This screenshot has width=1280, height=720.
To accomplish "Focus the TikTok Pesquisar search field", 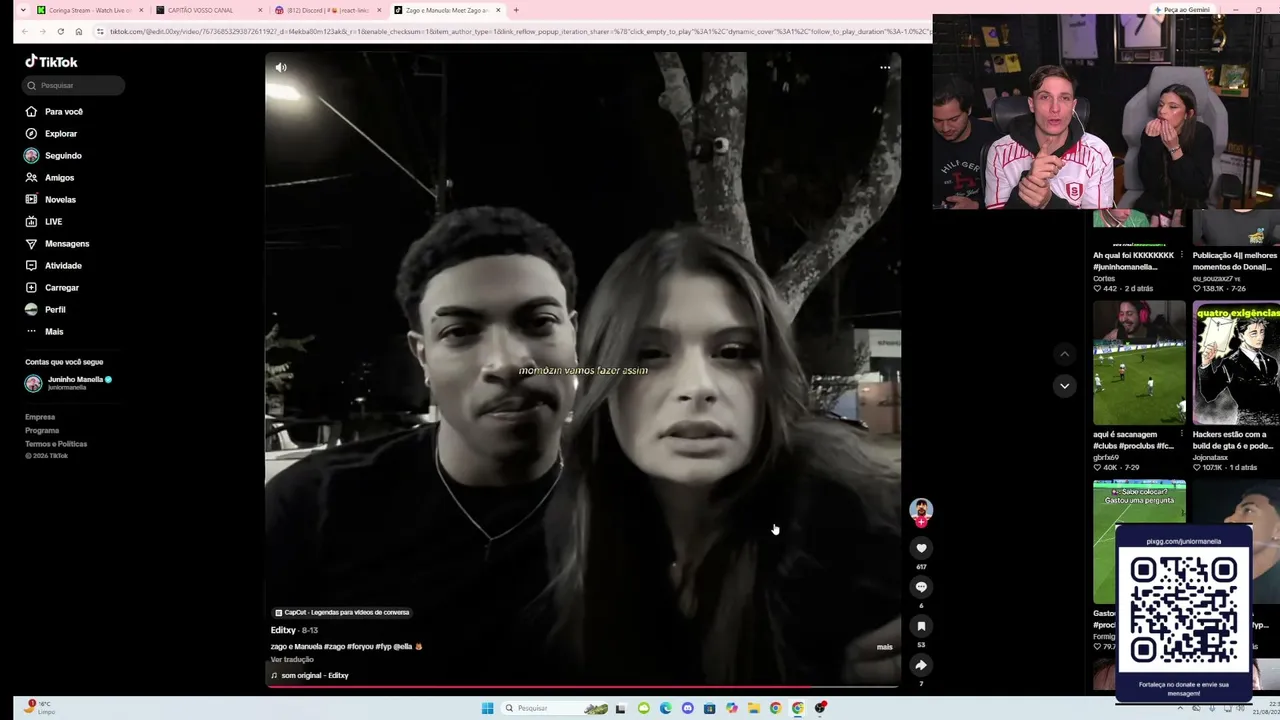I will click(x=75, y=86).
